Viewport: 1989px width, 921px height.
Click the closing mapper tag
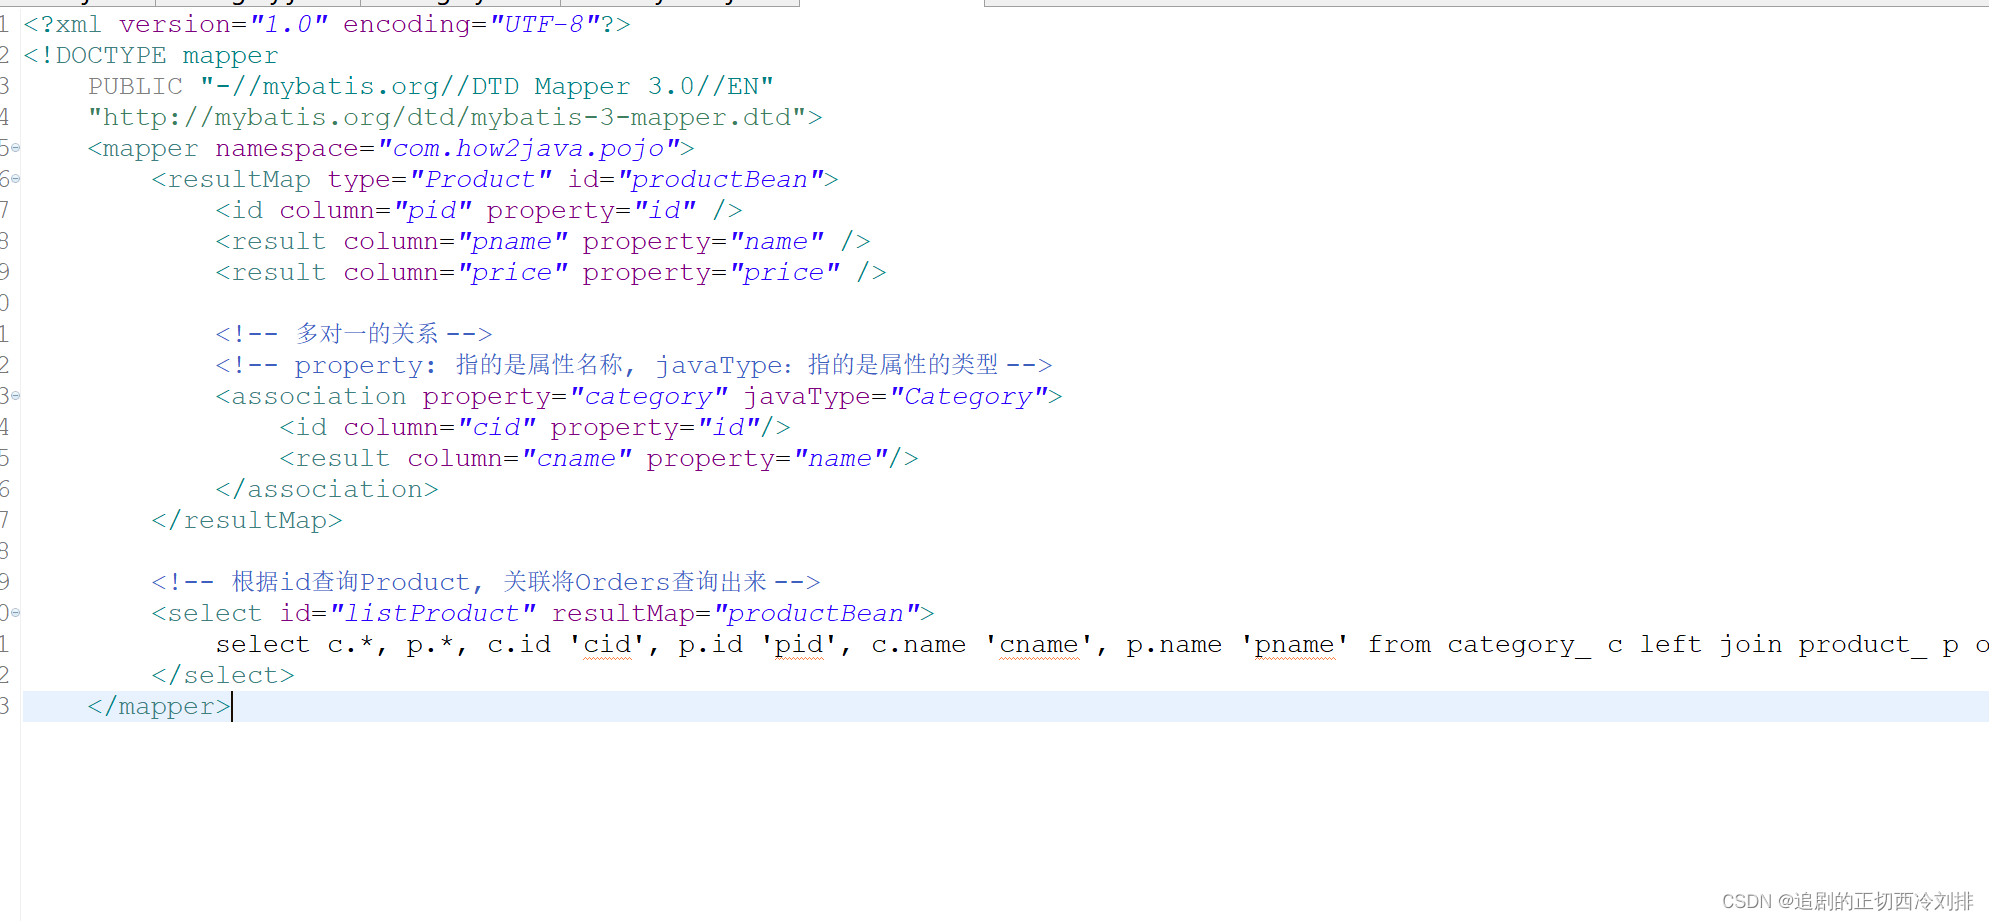pyautogui.click(x=159, y=707)
